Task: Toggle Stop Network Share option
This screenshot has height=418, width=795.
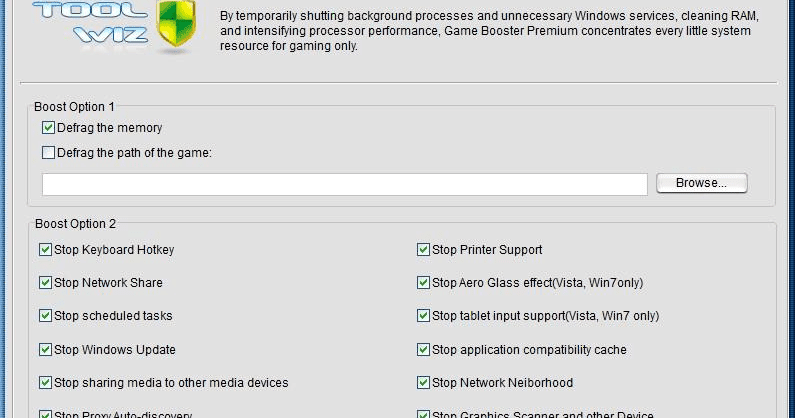Action: point(46,282)
